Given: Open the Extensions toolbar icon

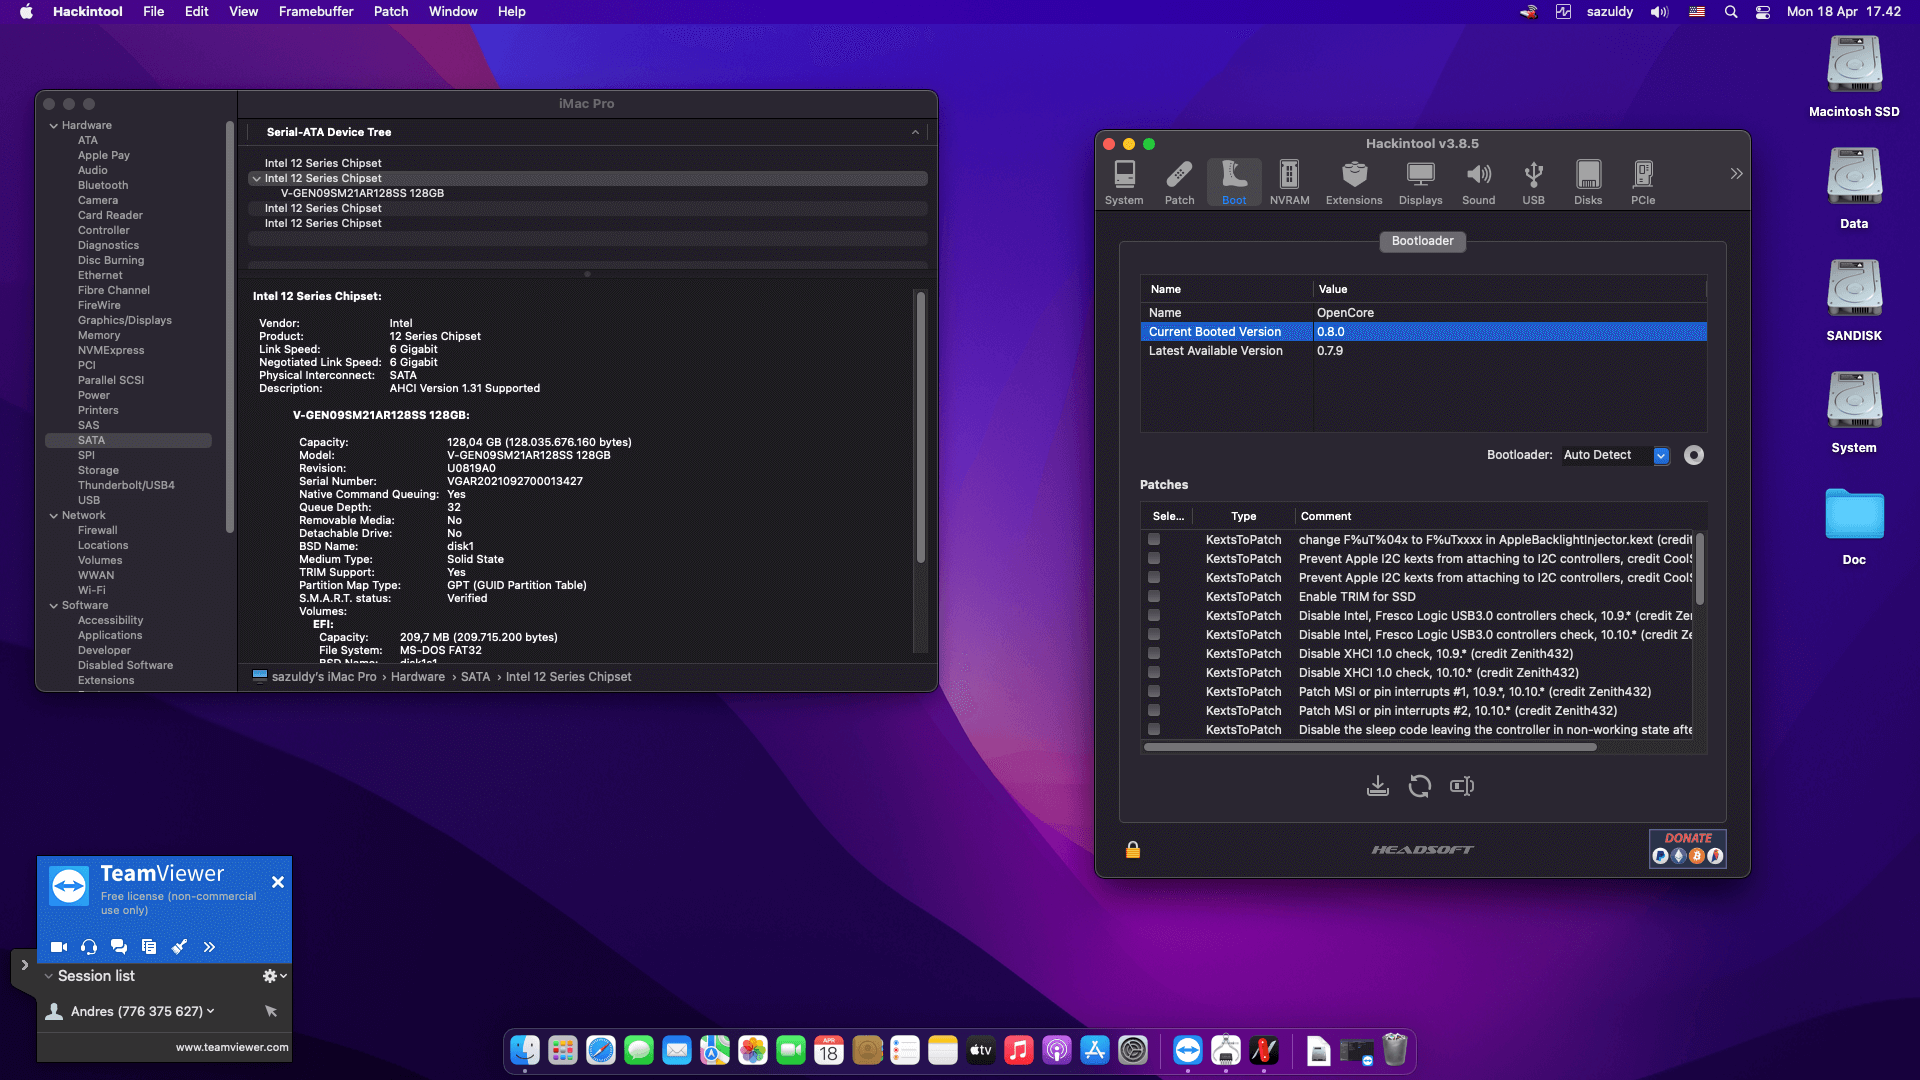Looking at the screenshot, I should [x=1354, y=183].
